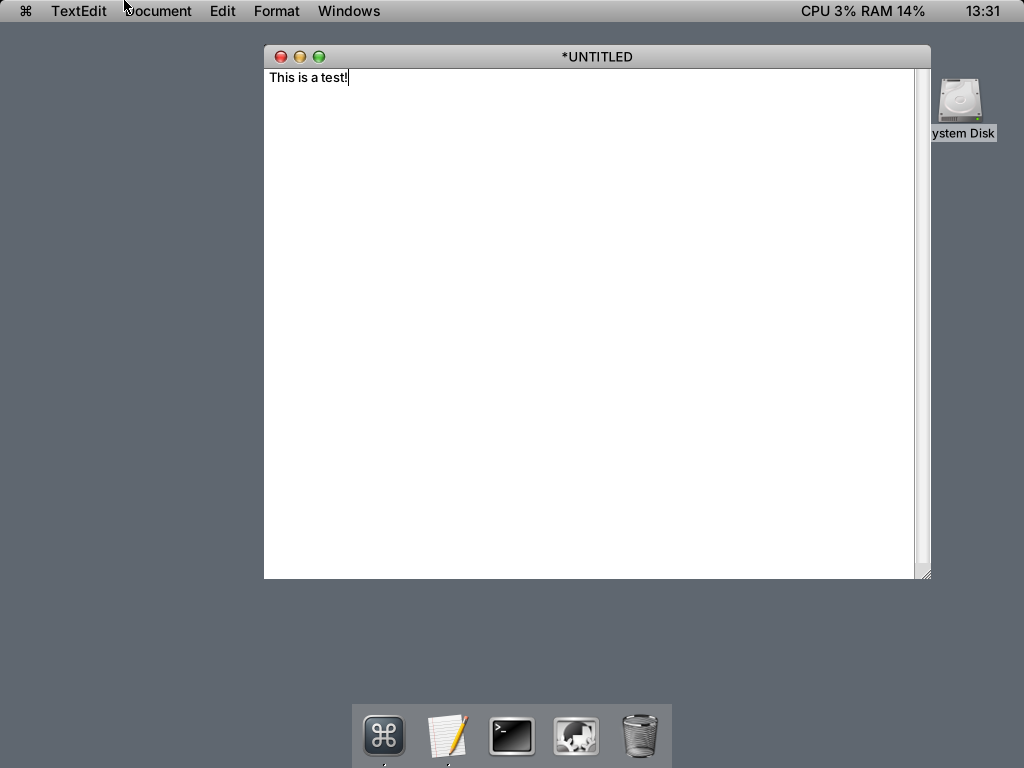Minimize window using the yellow button
This screenshot has height=768, width=1024.
point(300,57)
